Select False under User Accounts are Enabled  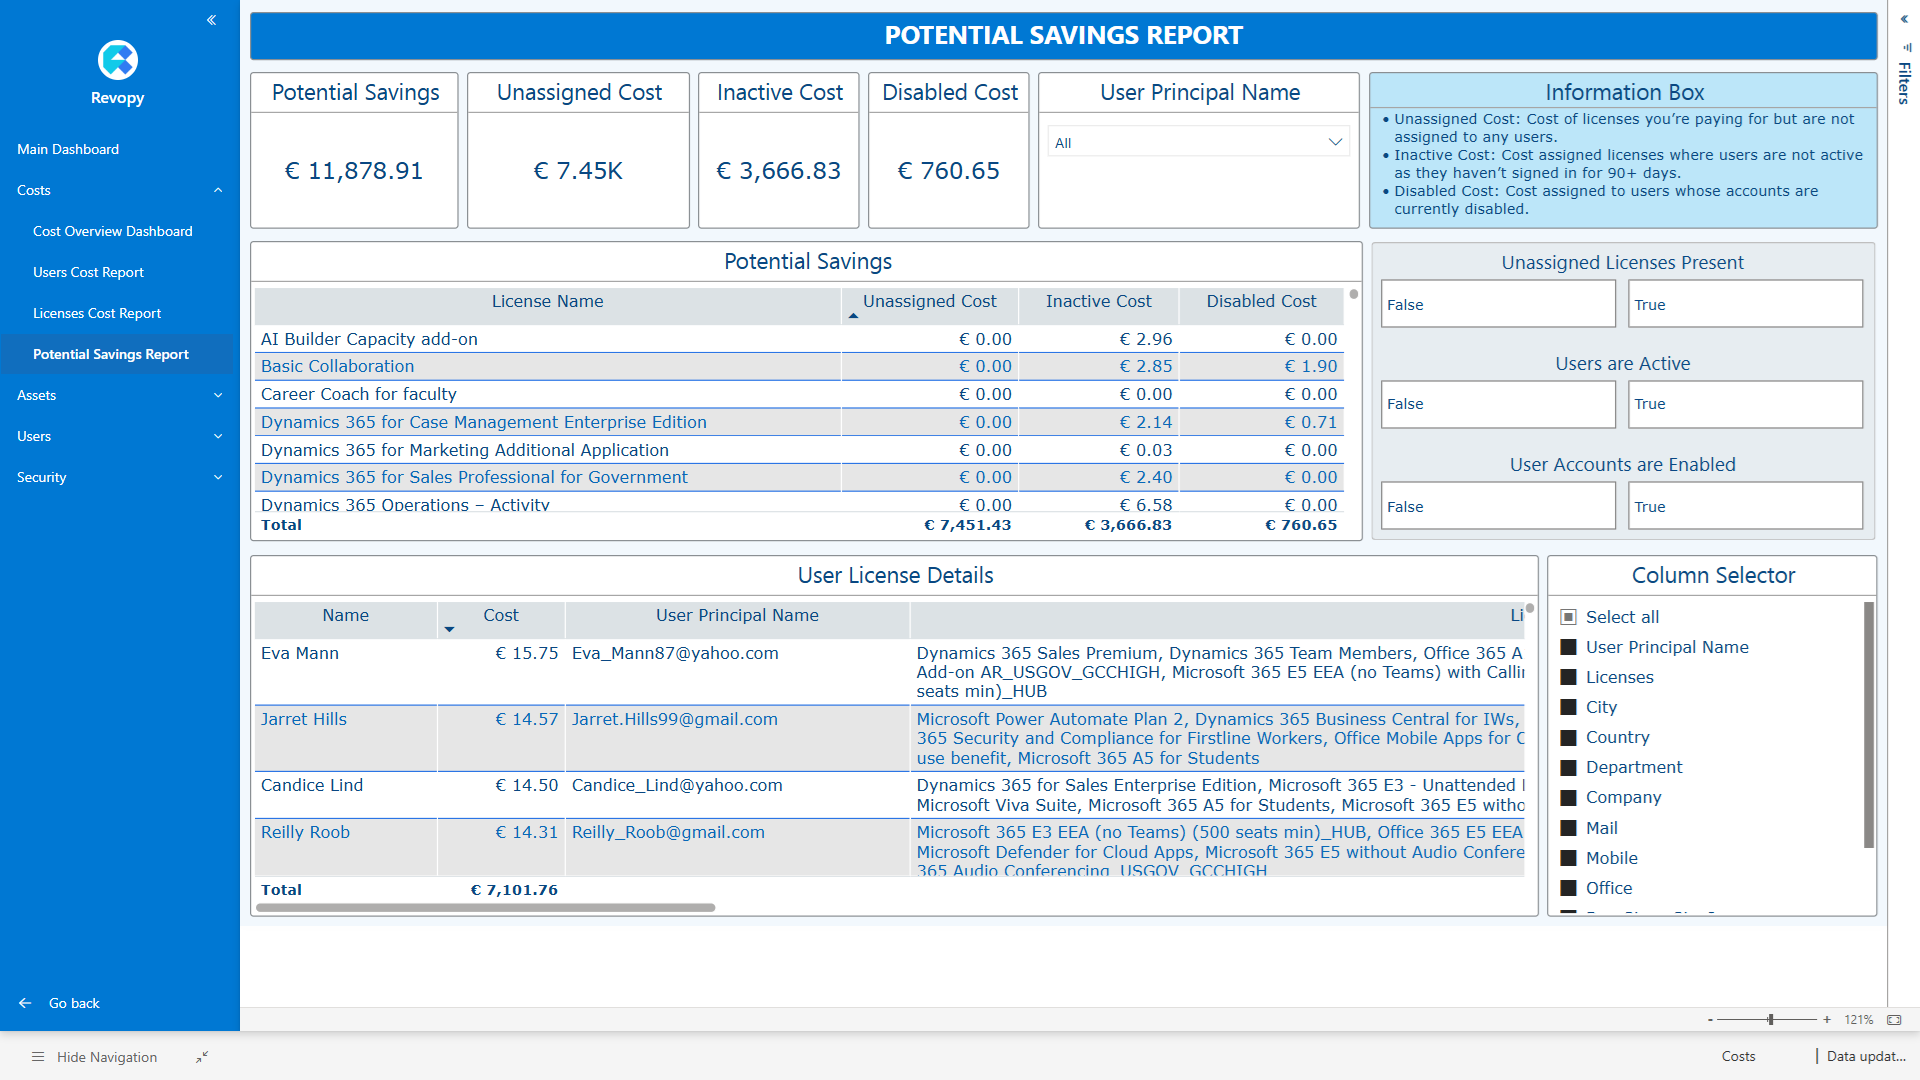point(1498,506)
